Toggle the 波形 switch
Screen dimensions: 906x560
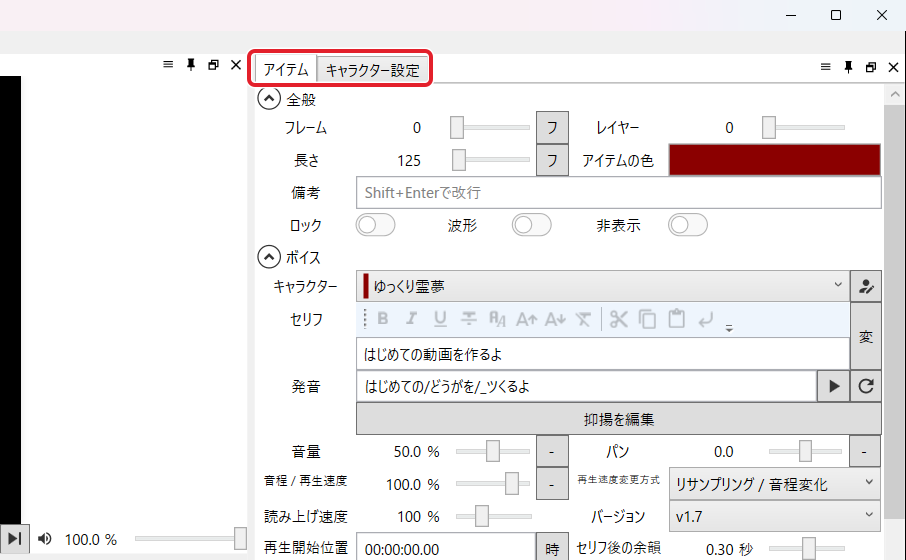pyautogui.click(x=532, y=225)
